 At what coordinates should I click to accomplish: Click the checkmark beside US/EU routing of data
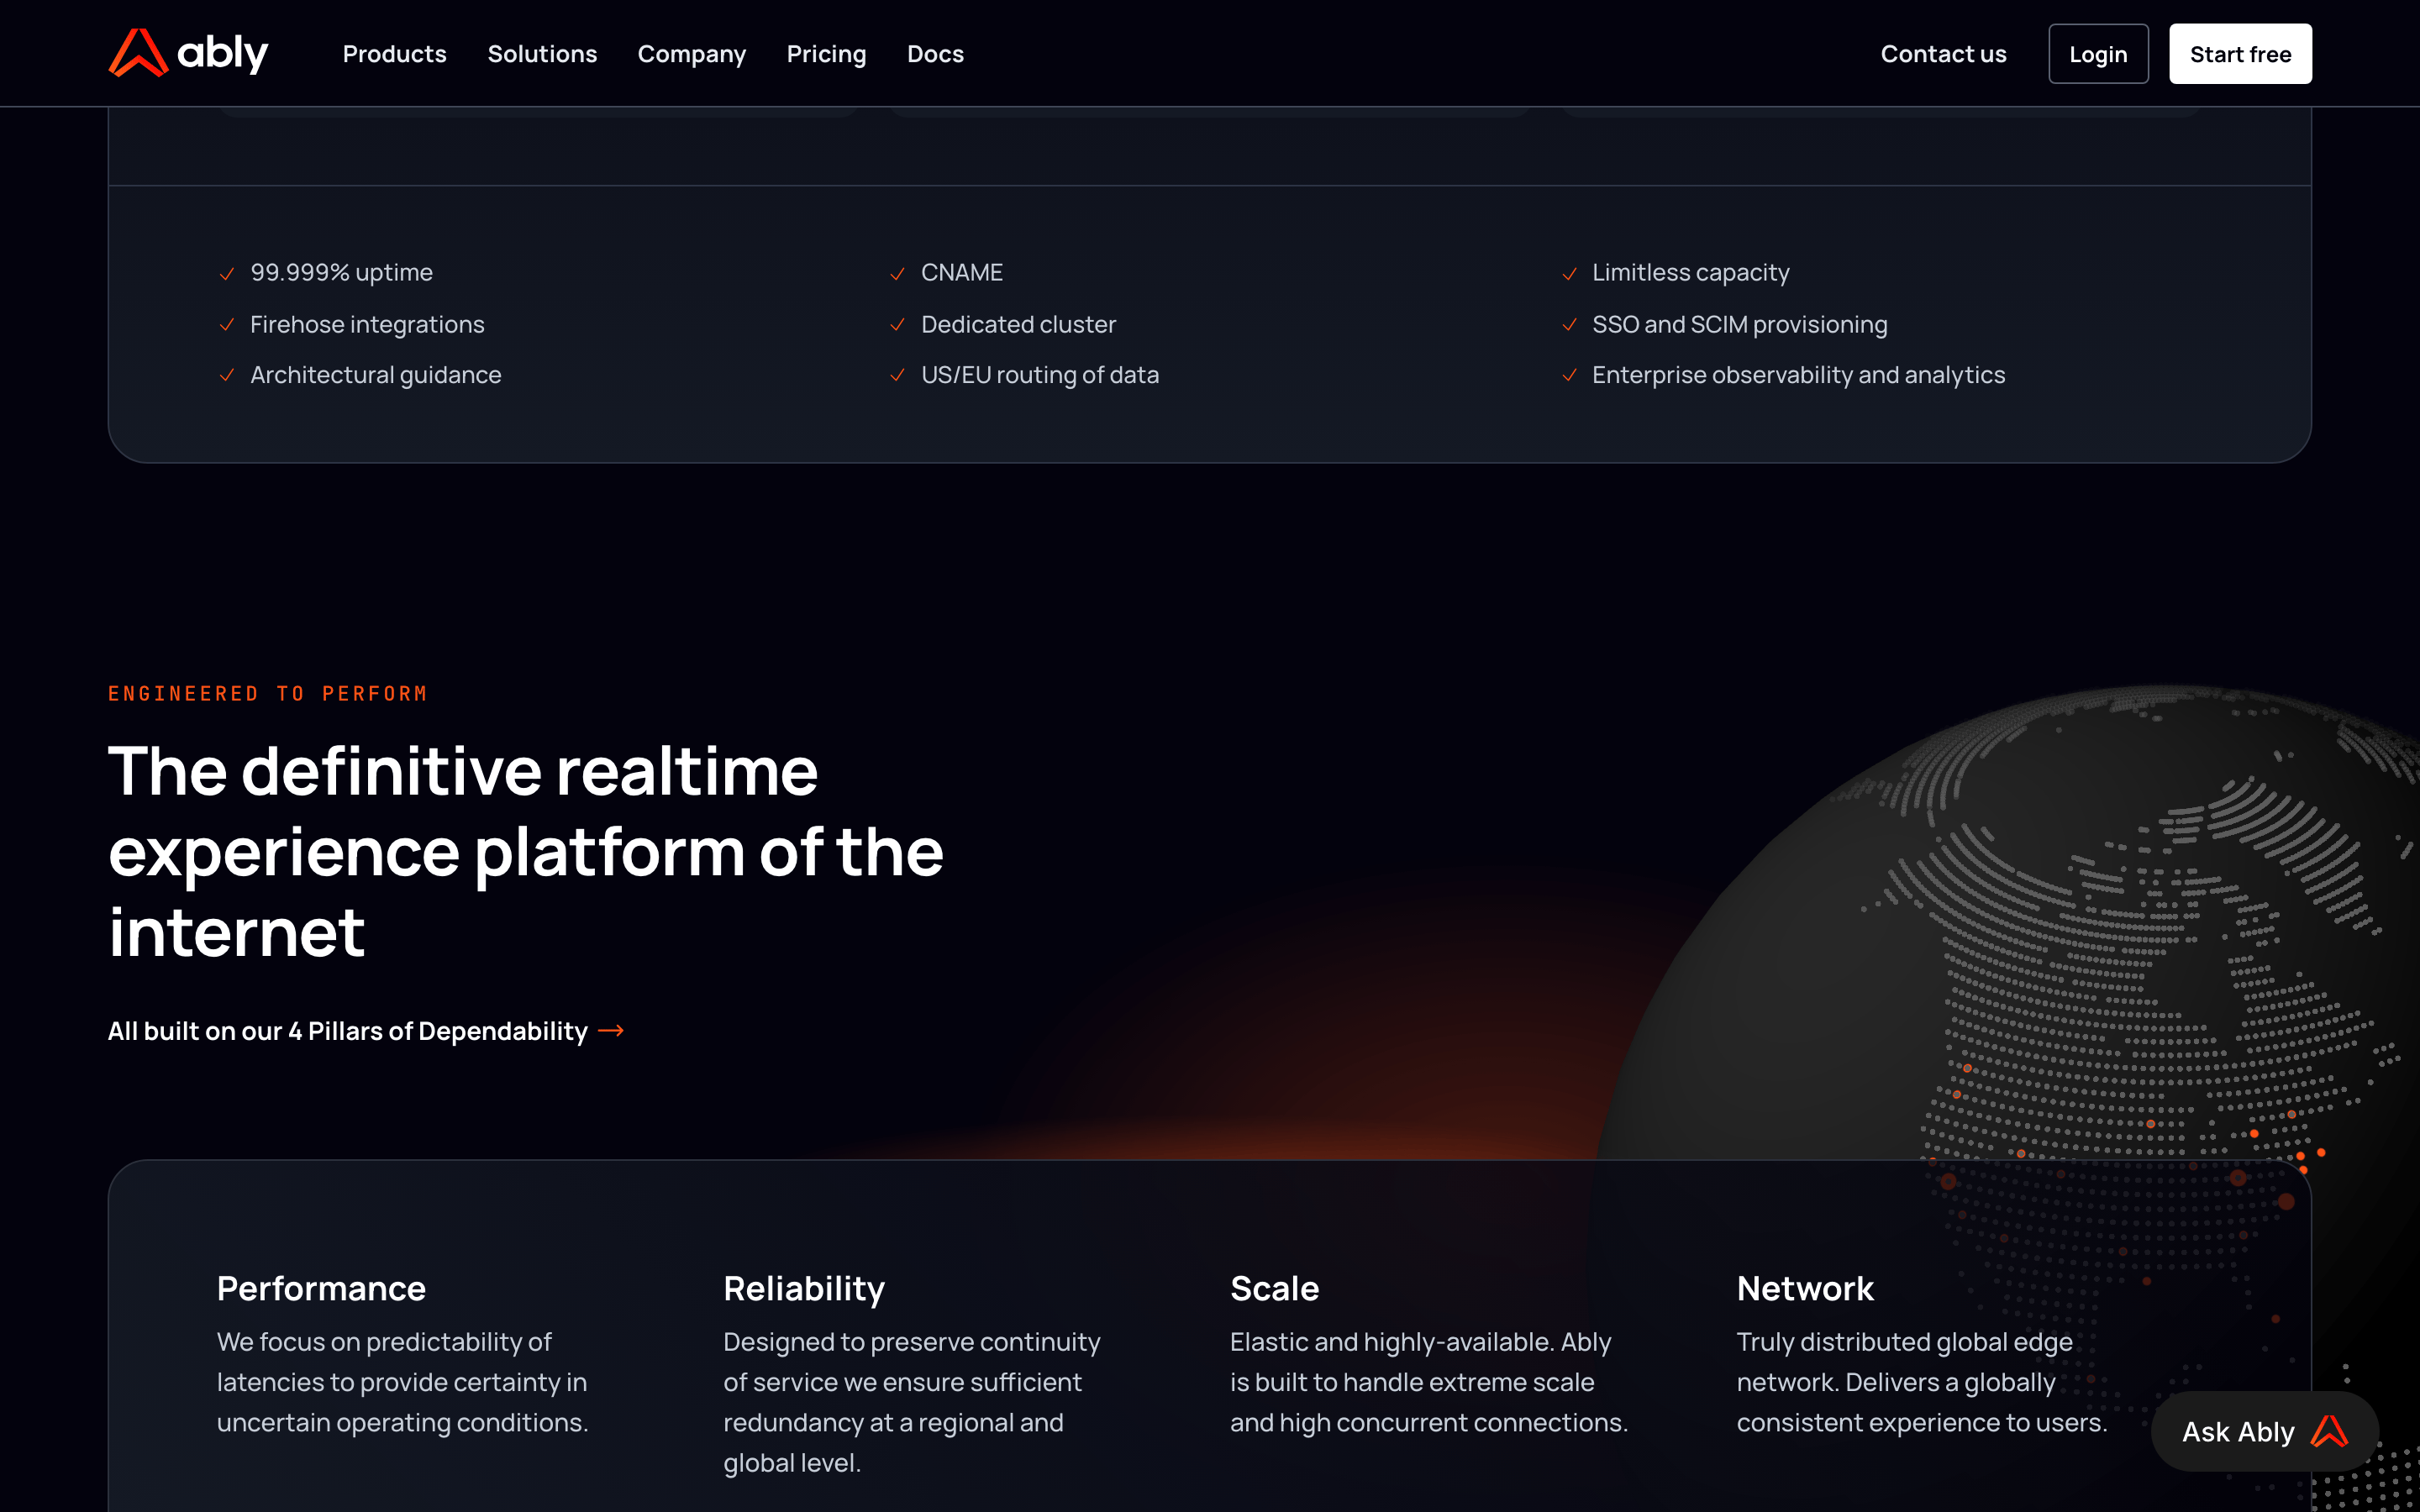point(898,375)
